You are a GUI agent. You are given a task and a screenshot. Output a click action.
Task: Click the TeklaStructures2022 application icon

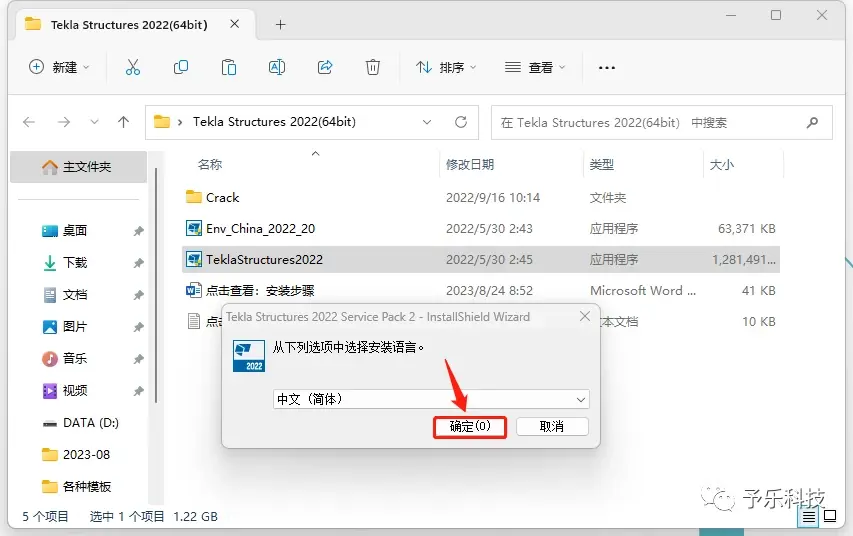[x=194, y=259]
